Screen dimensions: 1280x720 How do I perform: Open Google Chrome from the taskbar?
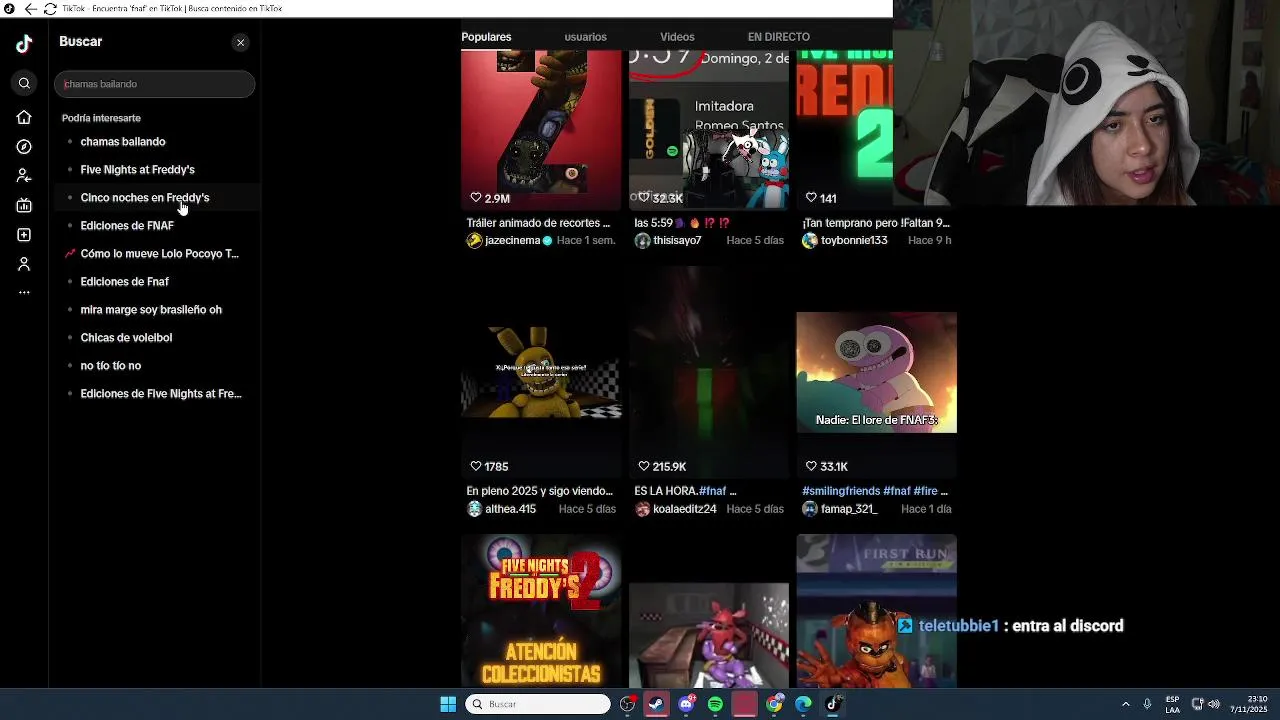pos(774,704)
